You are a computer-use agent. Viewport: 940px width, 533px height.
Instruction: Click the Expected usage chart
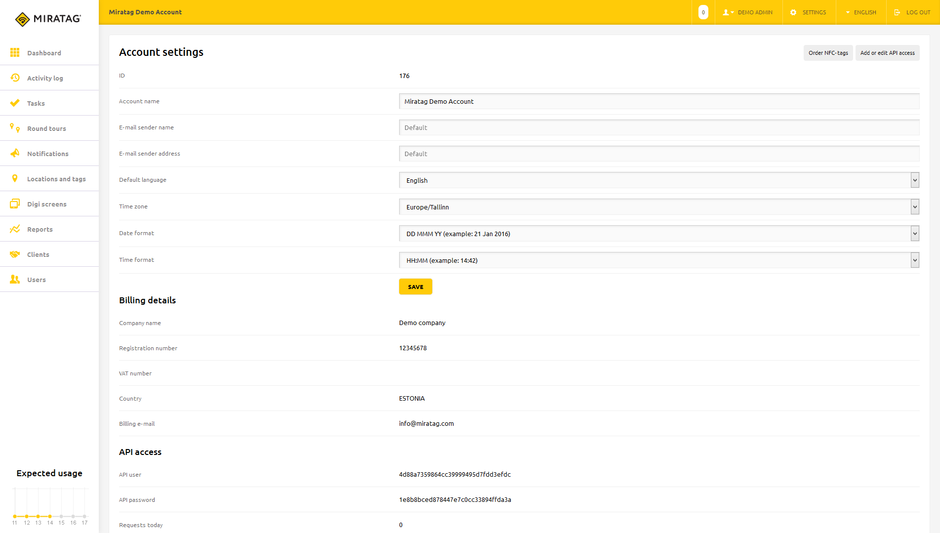coord(50,506)
